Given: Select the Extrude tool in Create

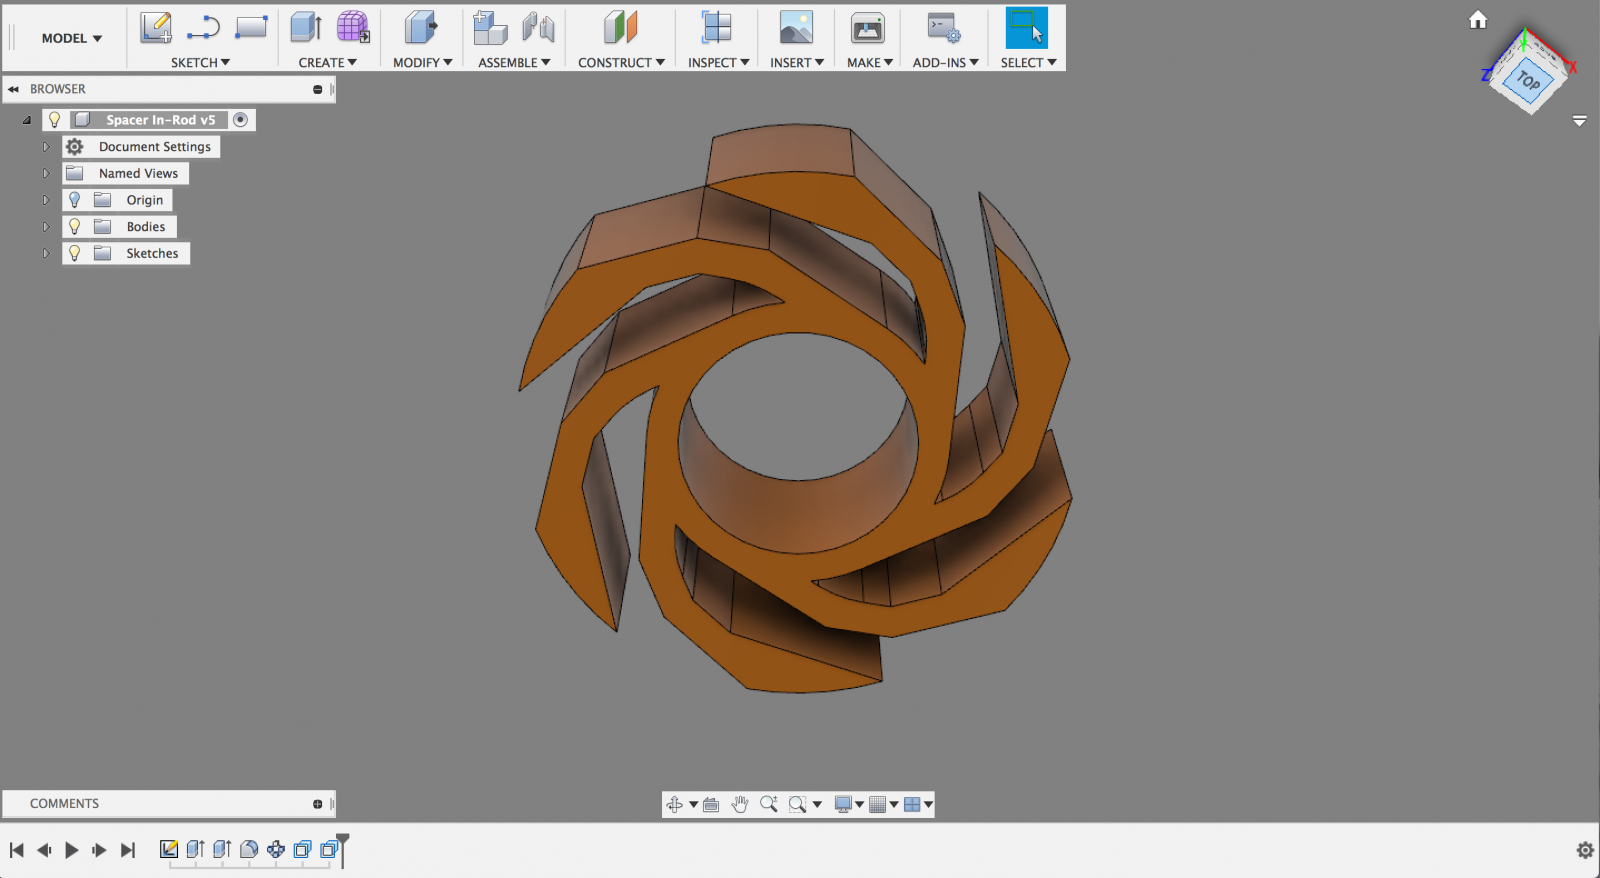Looking at the screenshot, I should [306, 28].
